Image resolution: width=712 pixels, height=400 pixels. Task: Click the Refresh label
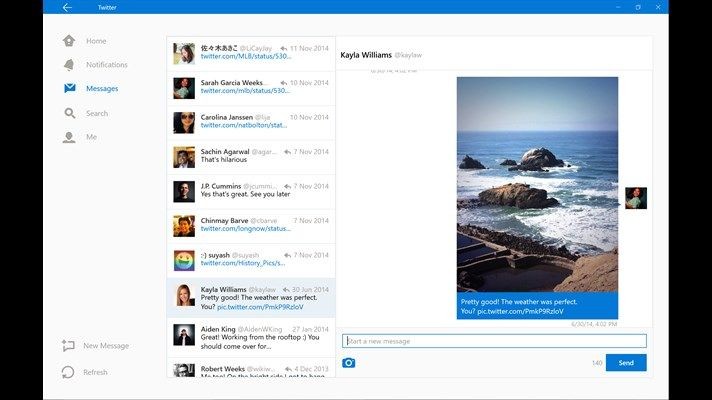[x=95, y=372]
